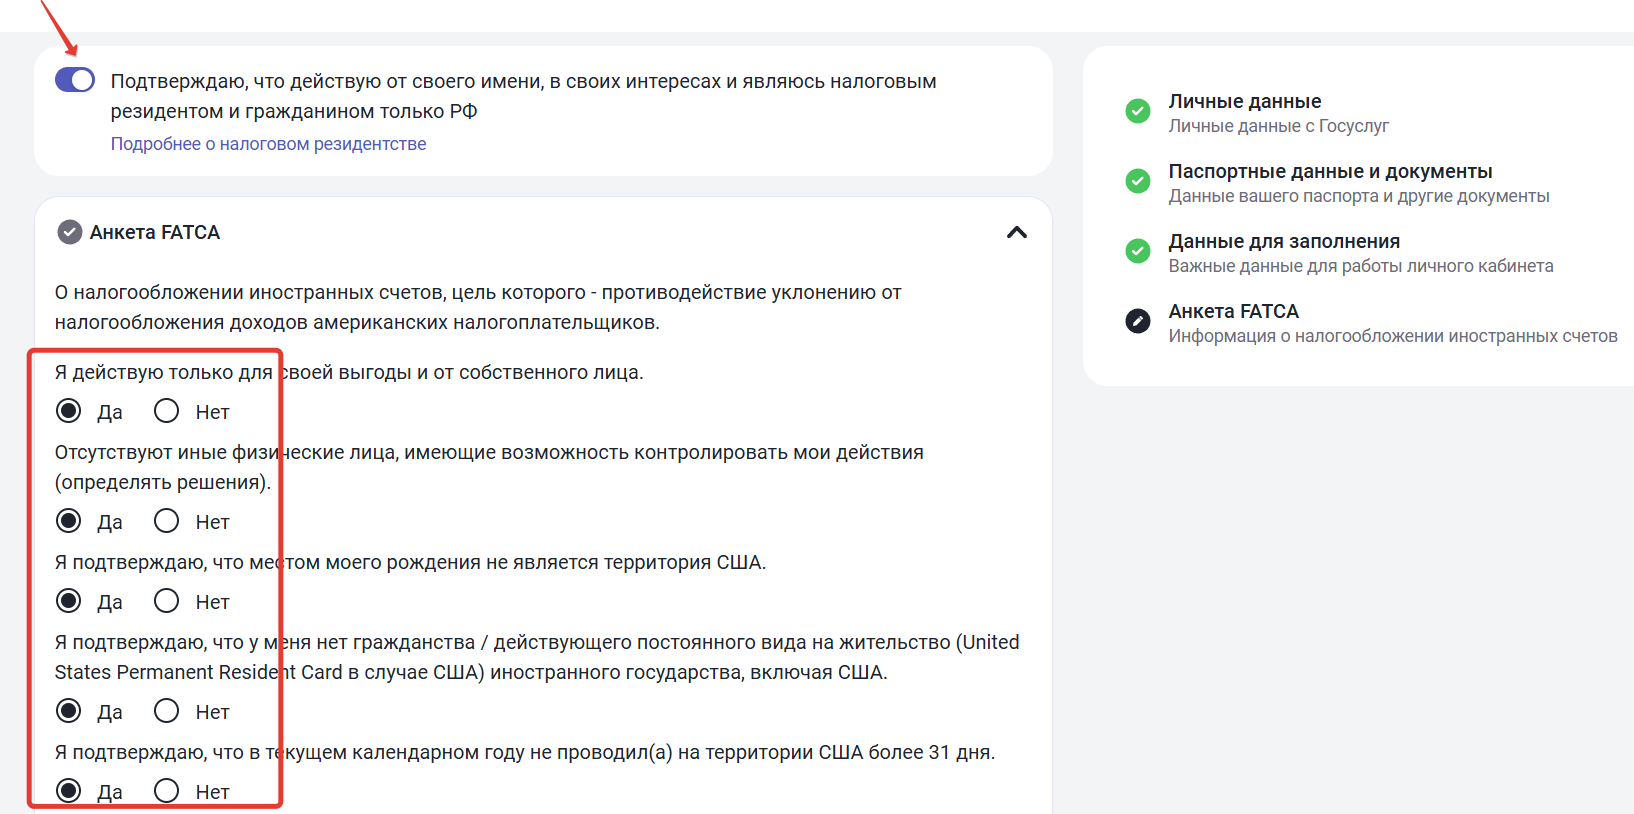1634x814 pixels.
Task: Open 'Данные для заполнения' step
Action: pyautogui.click(x=1284, y=241)
